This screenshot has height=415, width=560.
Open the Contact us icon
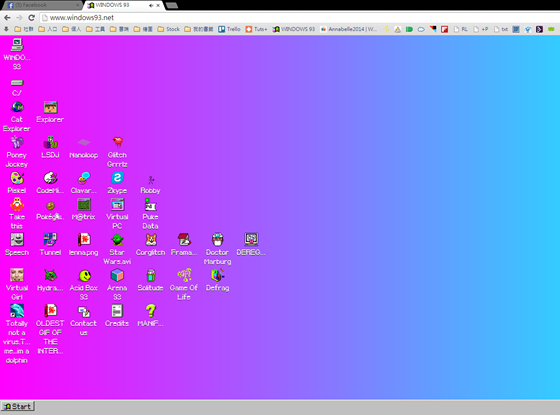coord(84,311)
